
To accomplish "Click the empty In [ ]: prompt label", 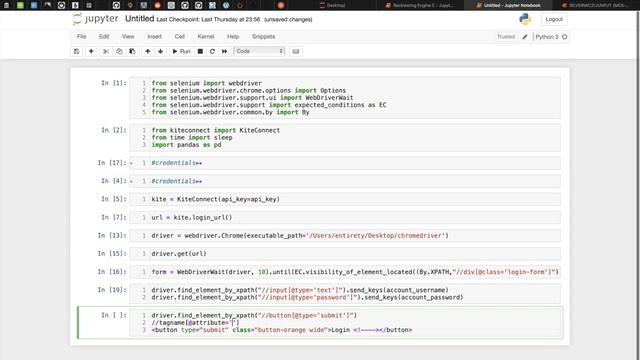I will pos(114,315).
